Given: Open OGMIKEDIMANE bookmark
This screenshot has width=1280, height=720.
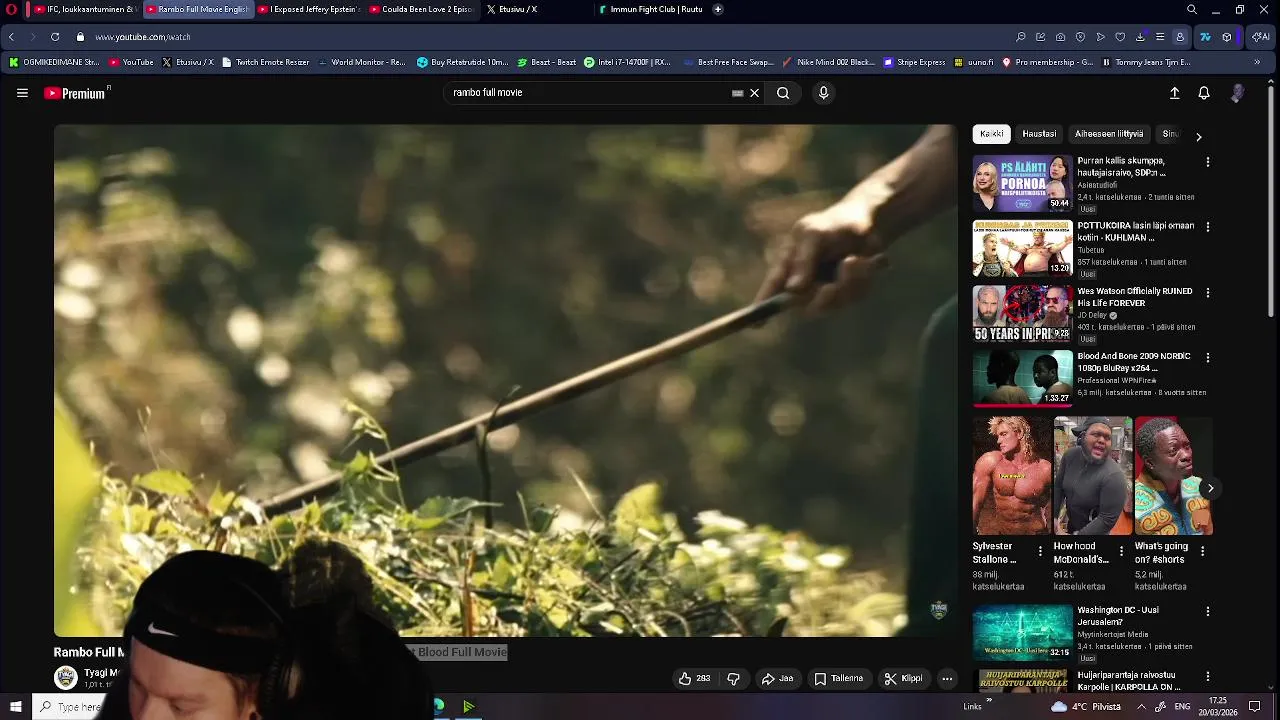Looking at the screenshot, I should [54, 62].
